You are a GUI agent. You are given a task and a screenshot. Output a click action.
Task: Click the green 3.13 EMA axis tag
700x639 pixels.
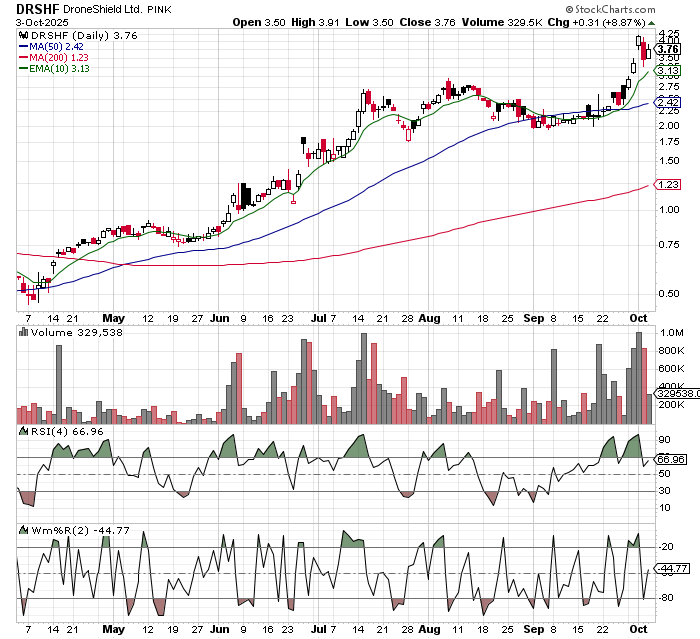tap(668, 70)
